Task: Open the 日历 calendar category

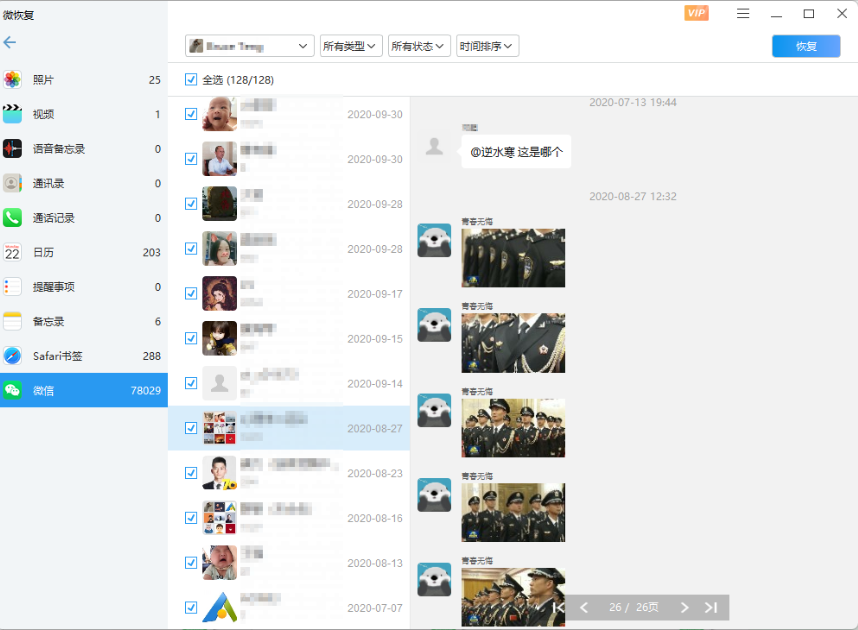Action: [x=44, y=252]
